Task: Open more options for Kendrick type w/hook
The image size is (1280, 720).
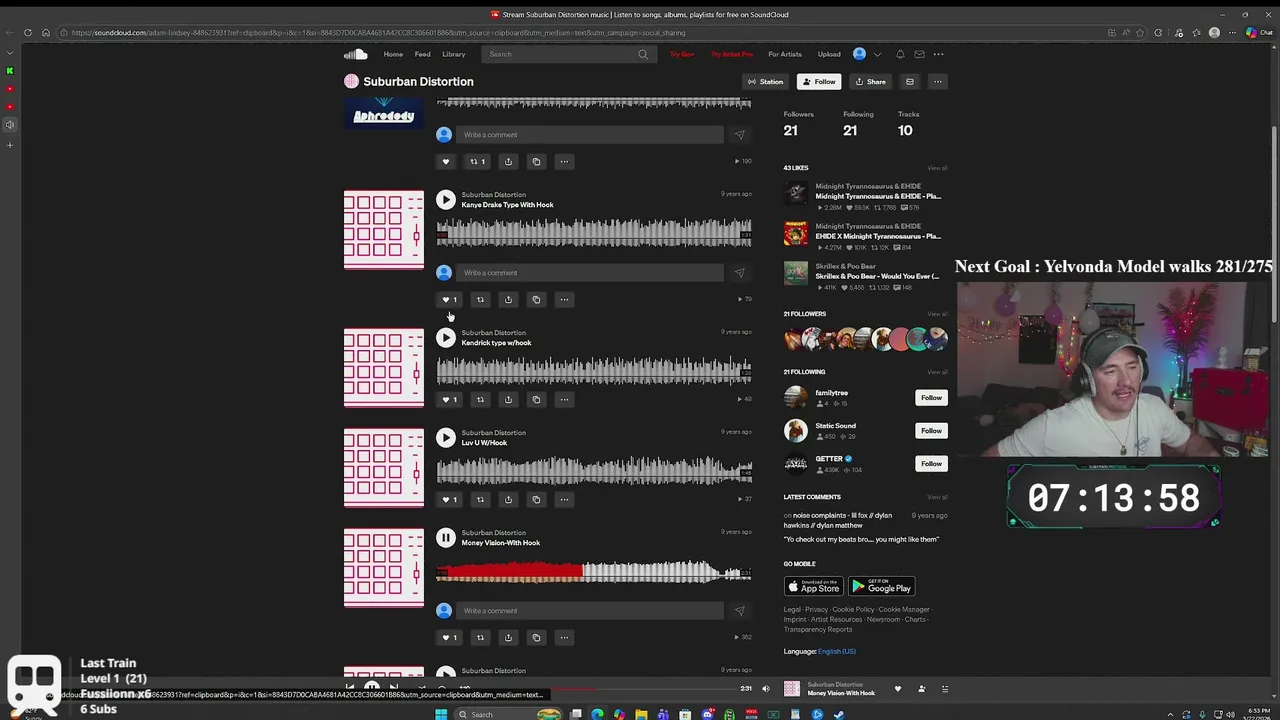Action: [x=564, y=399]
